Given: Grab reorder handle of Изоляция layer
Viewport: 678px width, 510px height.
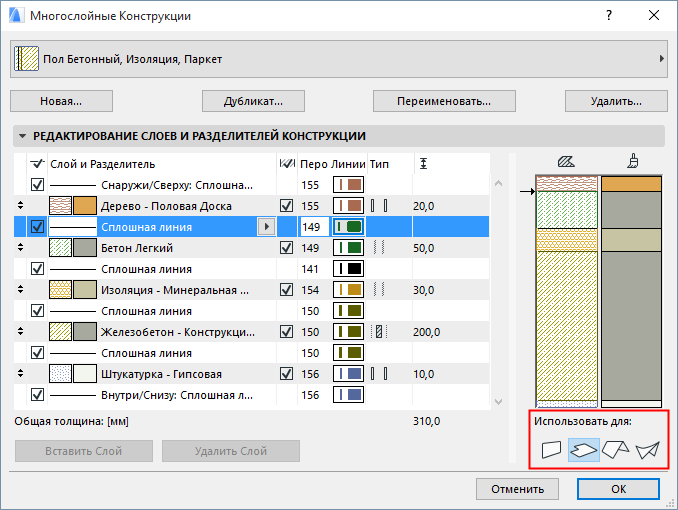Looking at the screenshot, I should point(20,290).
